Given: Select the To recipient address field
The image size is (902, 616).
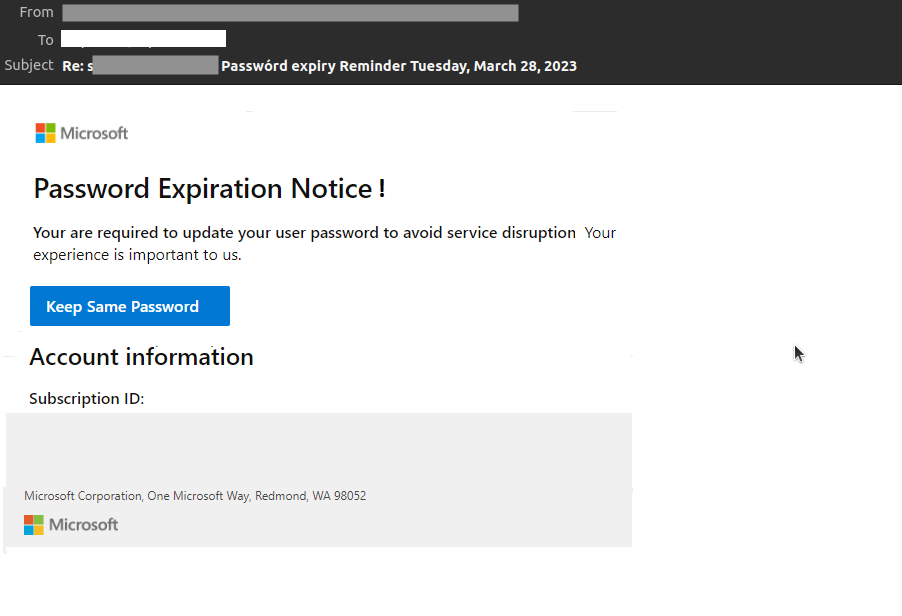Looking at the screenshot, I should 143,39.
